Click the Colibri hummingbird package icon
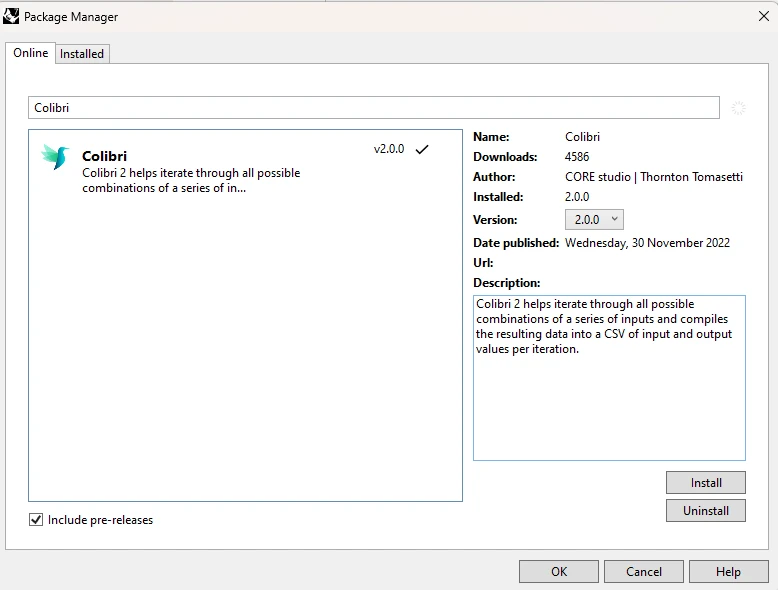This screenshot has width=778, height=590. click(55, 156)
